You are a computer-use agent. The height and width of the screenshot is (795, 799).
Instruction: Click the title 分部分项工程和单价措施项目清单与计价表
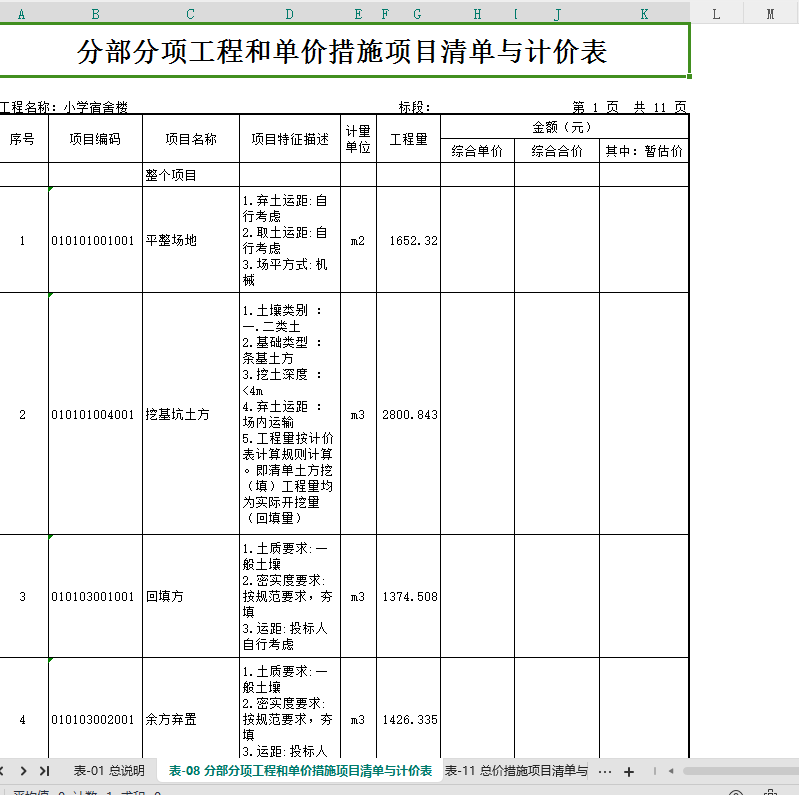[x=342, y=51]
